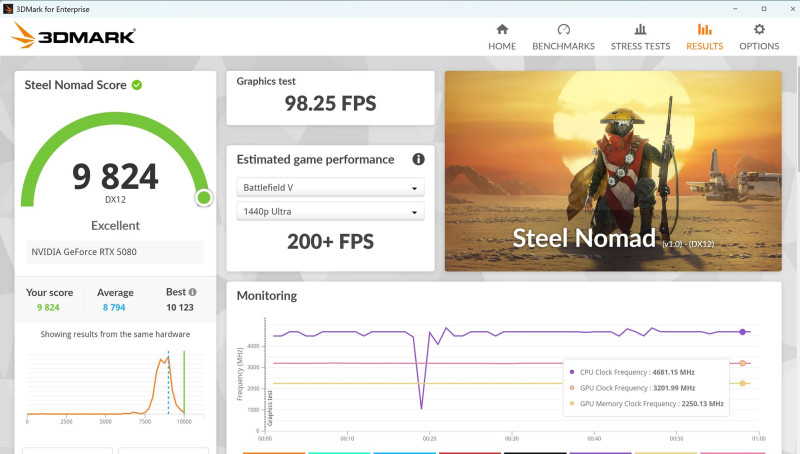Click the Stress Tests bar chart icon
800x454 pixels.
click(x=640, y=29)
